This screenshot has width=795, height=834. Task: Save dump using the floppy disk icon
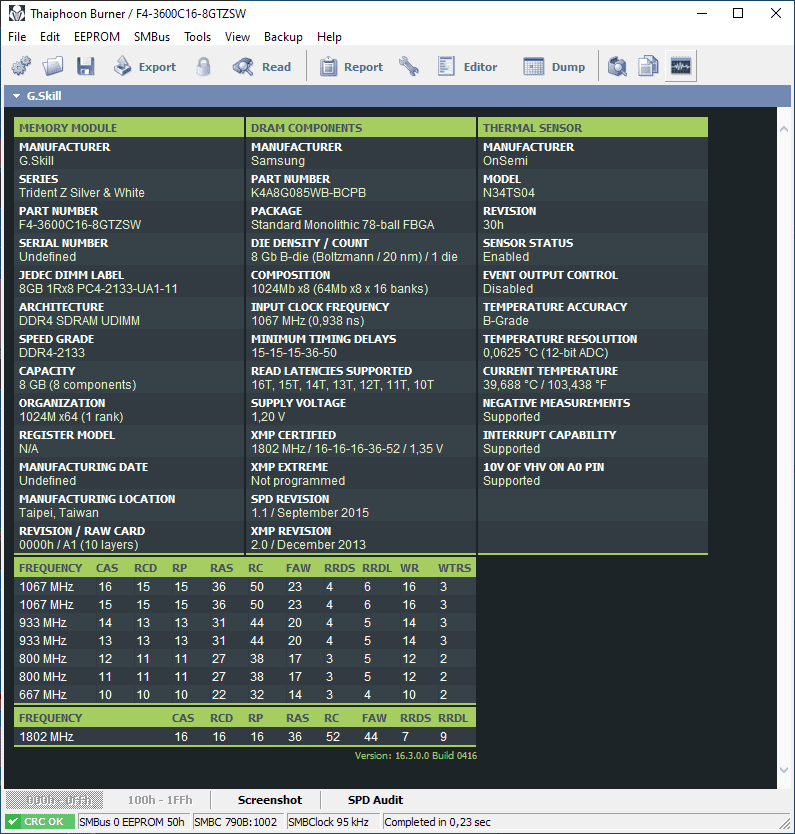[x=85, y=66]
